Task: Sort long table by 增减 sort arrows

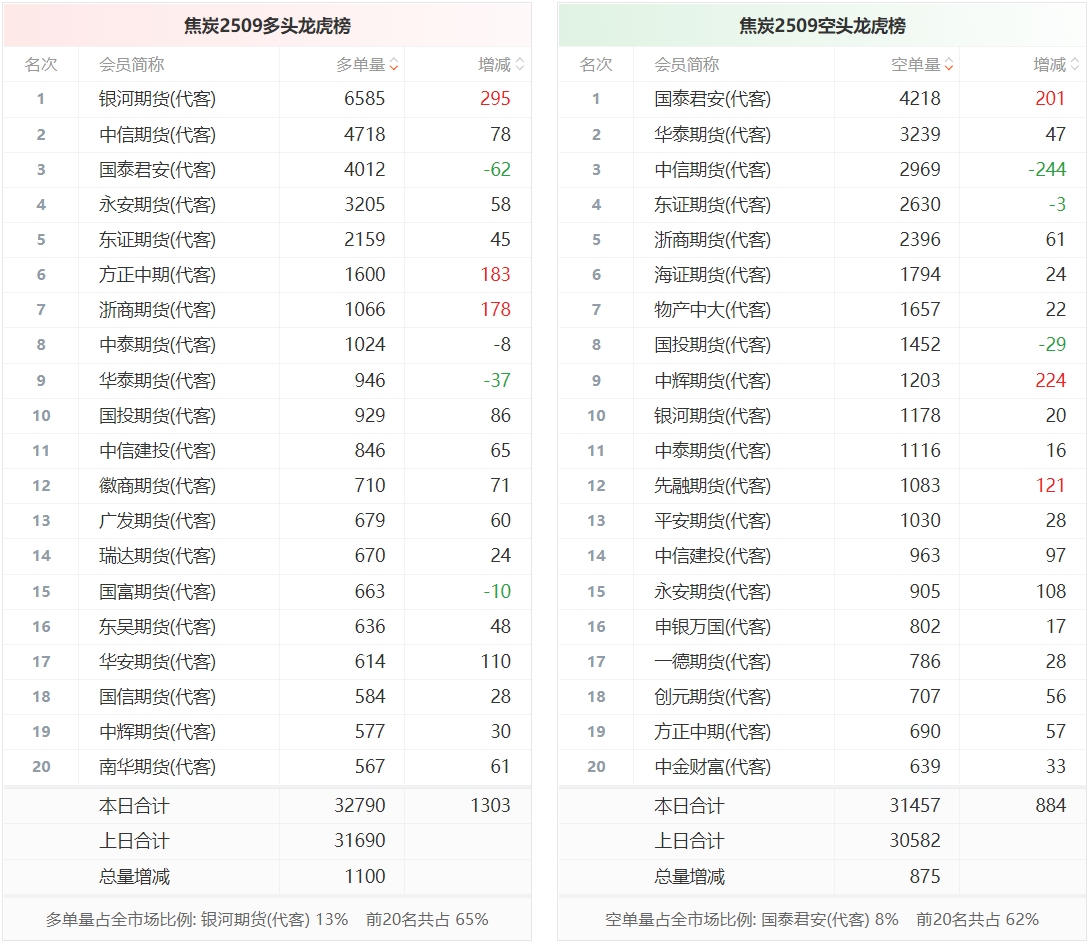Action: pos(520,65)
